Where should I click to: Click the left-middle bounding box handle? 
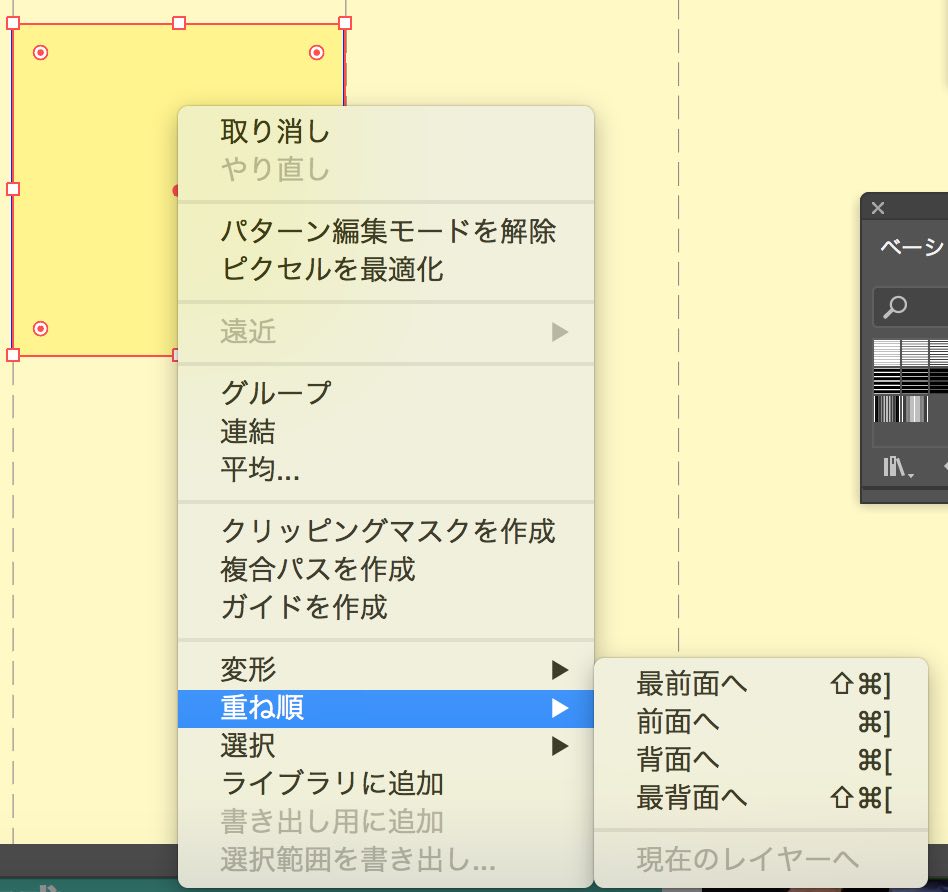(x=13, y=189)
